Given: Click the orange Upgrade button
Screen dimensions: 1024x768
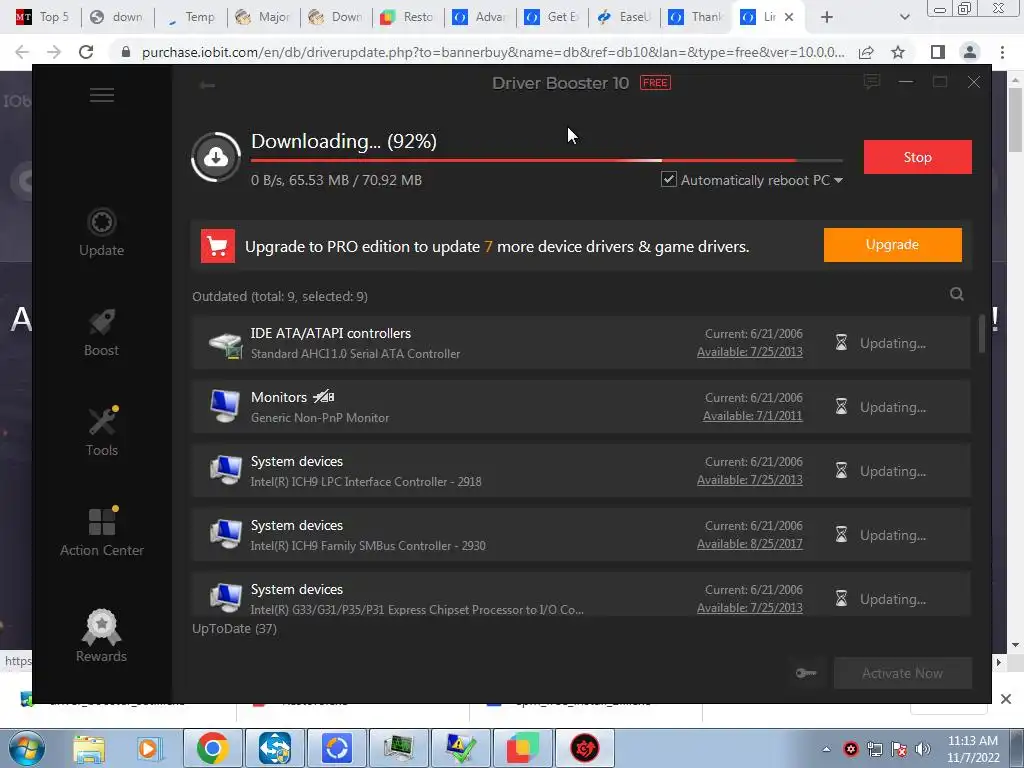Looking at the screenshot, I should click(x=892, y=245).
